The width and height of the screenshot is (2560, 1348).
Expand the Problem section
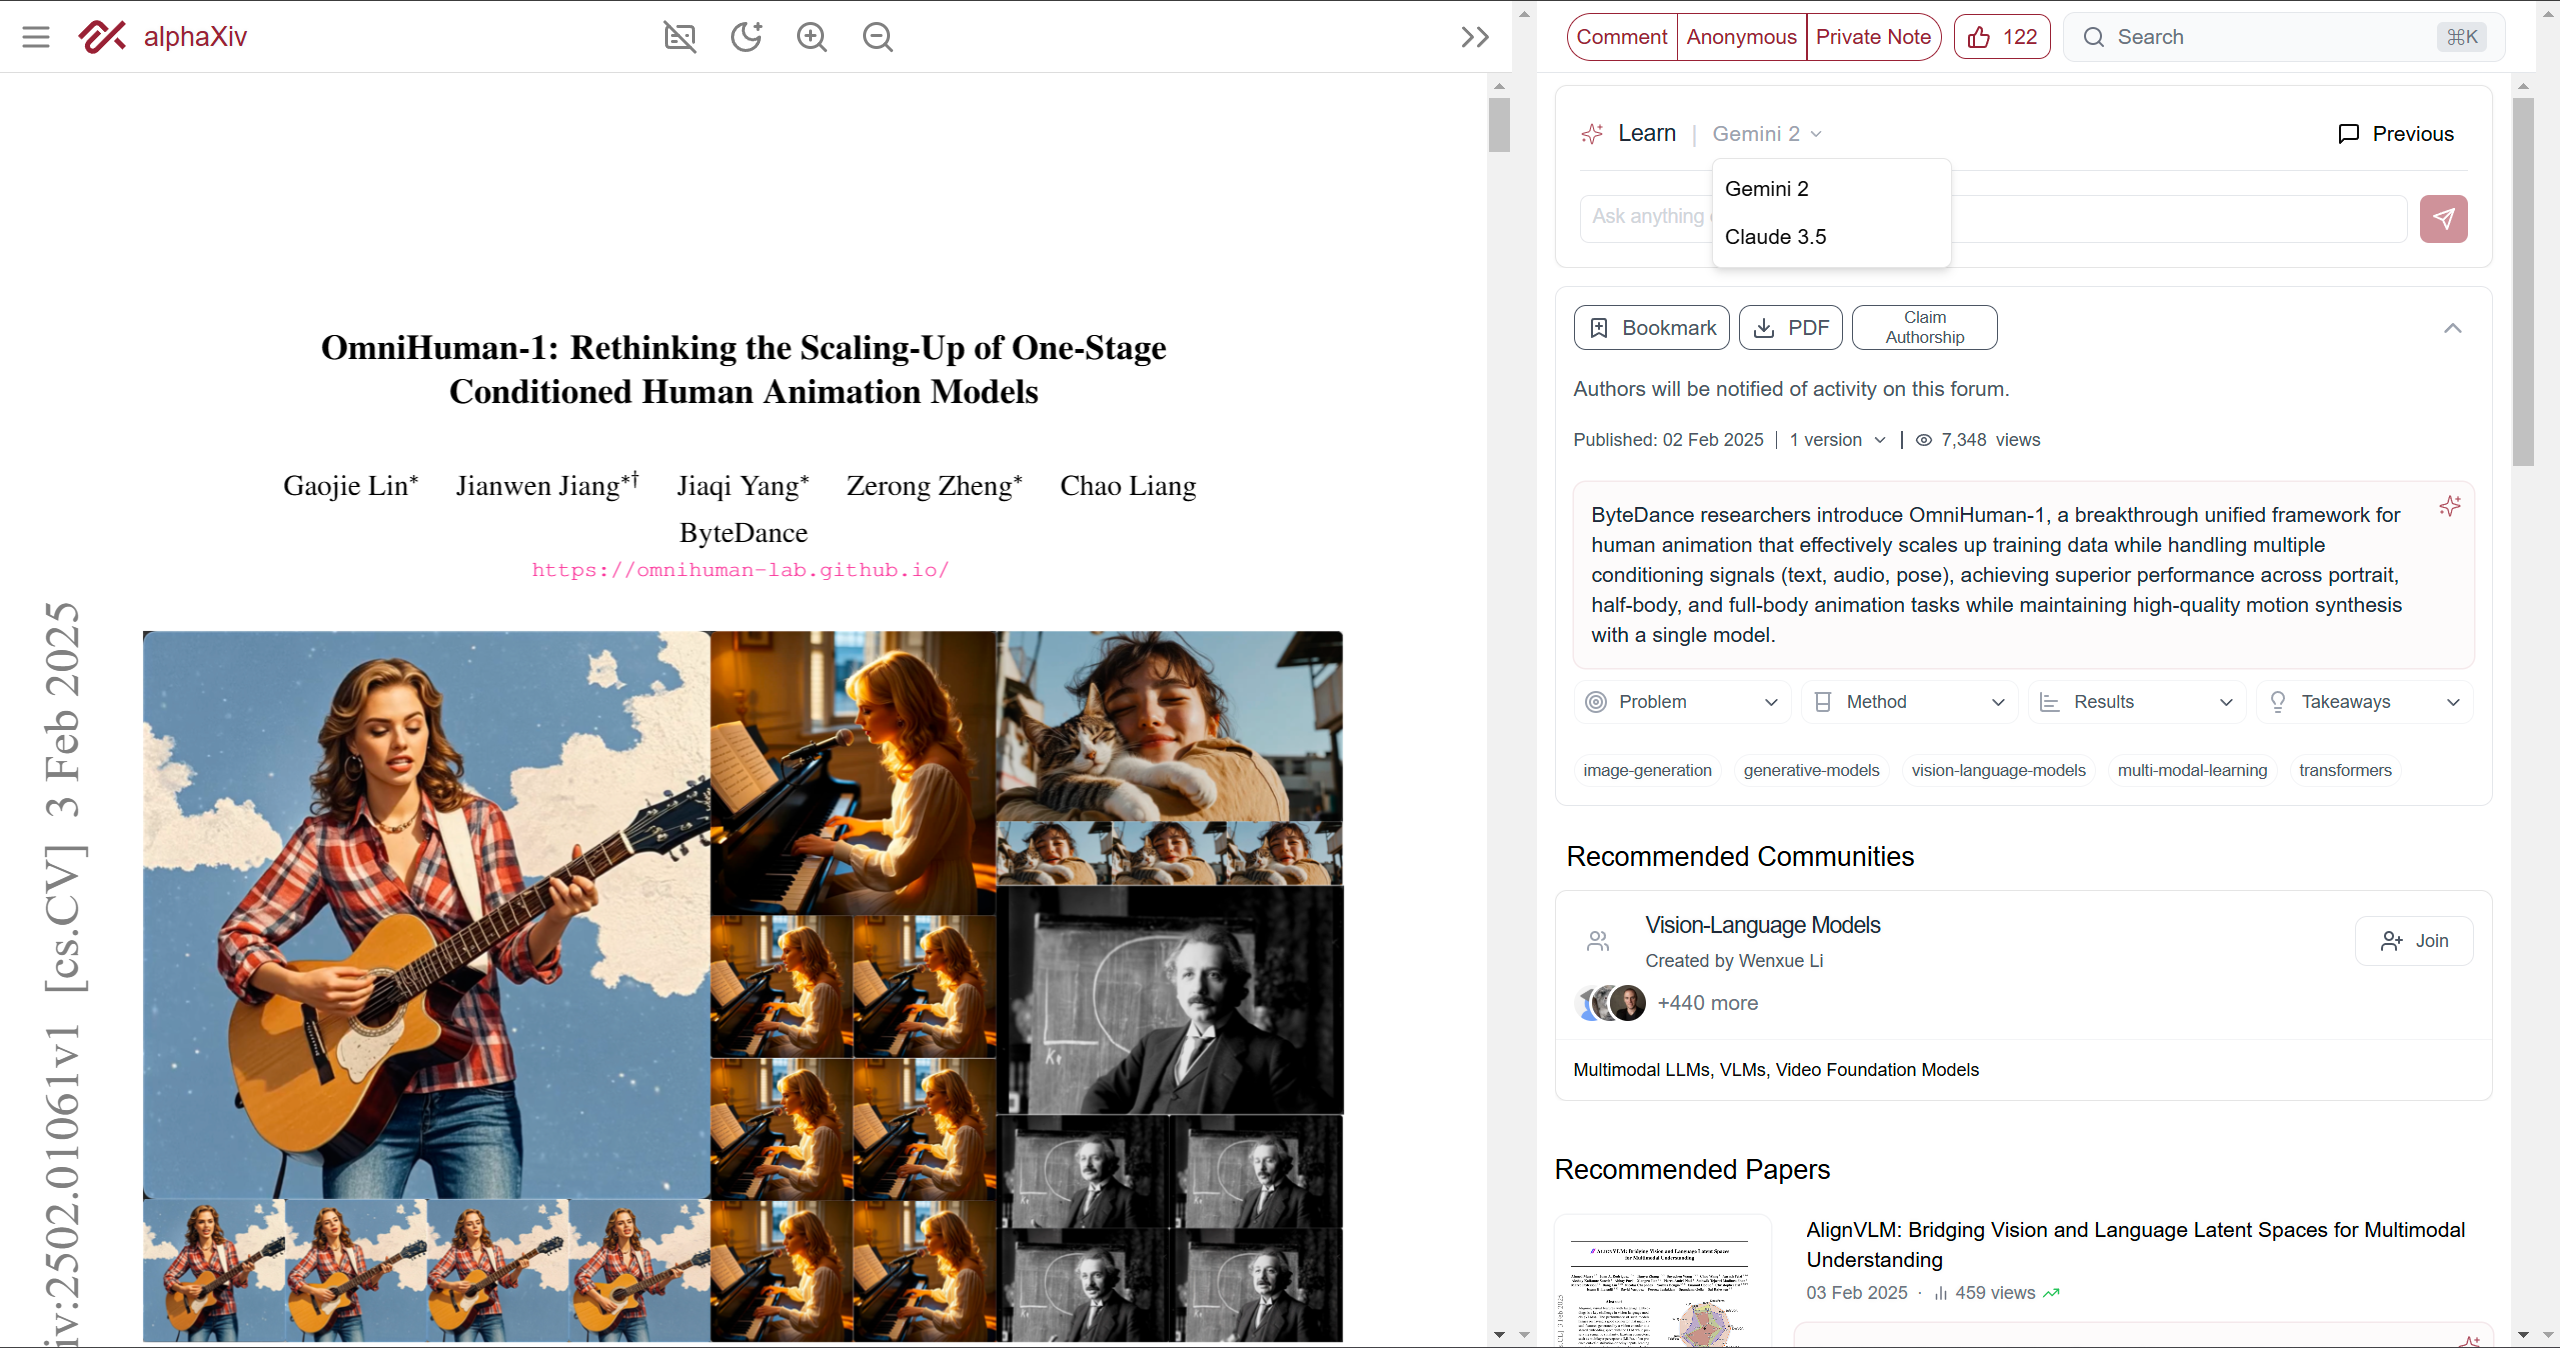[x=1684, y=702]
